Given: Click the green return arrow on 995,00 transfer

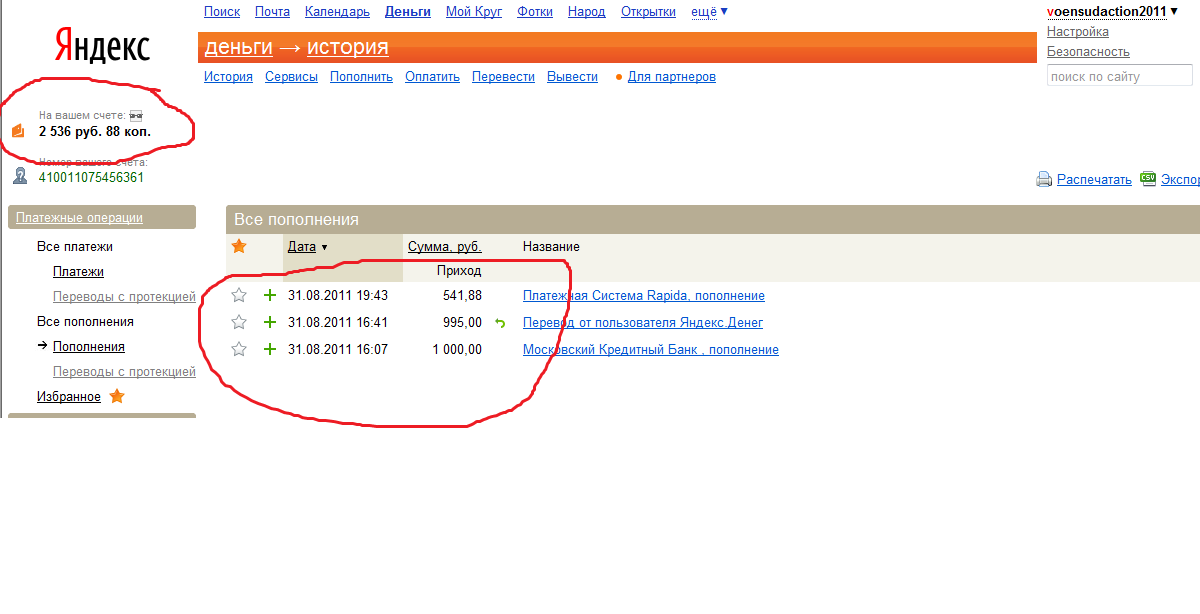Looking at the screenshot, I should point(500,323).
